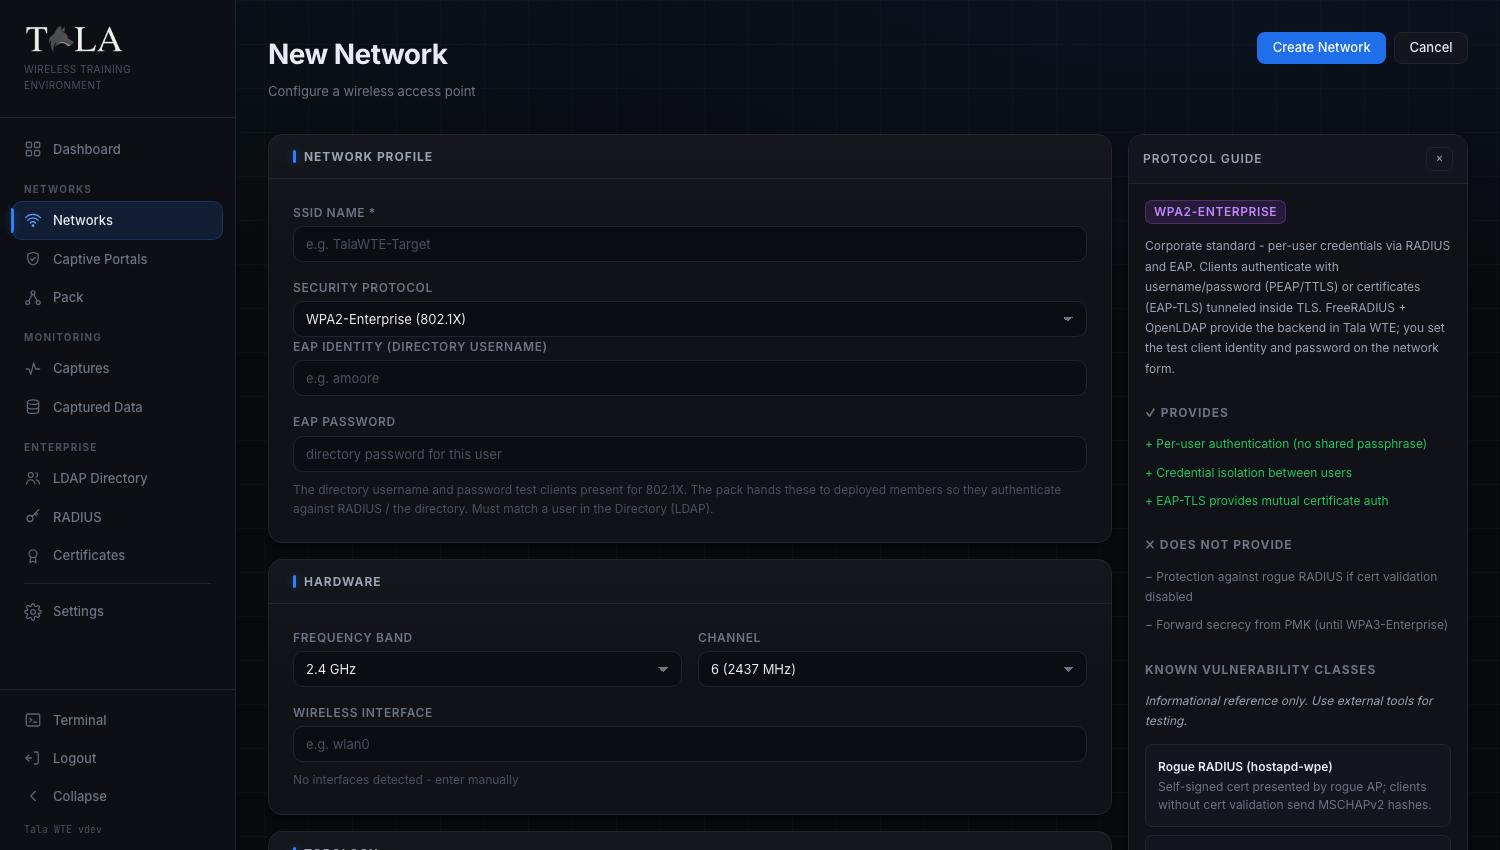Click 'EAP-TLS provides mutual certificate auth' text
Image resolution: width=1500 pixels, height=850 pixels.
point(1272,501)
